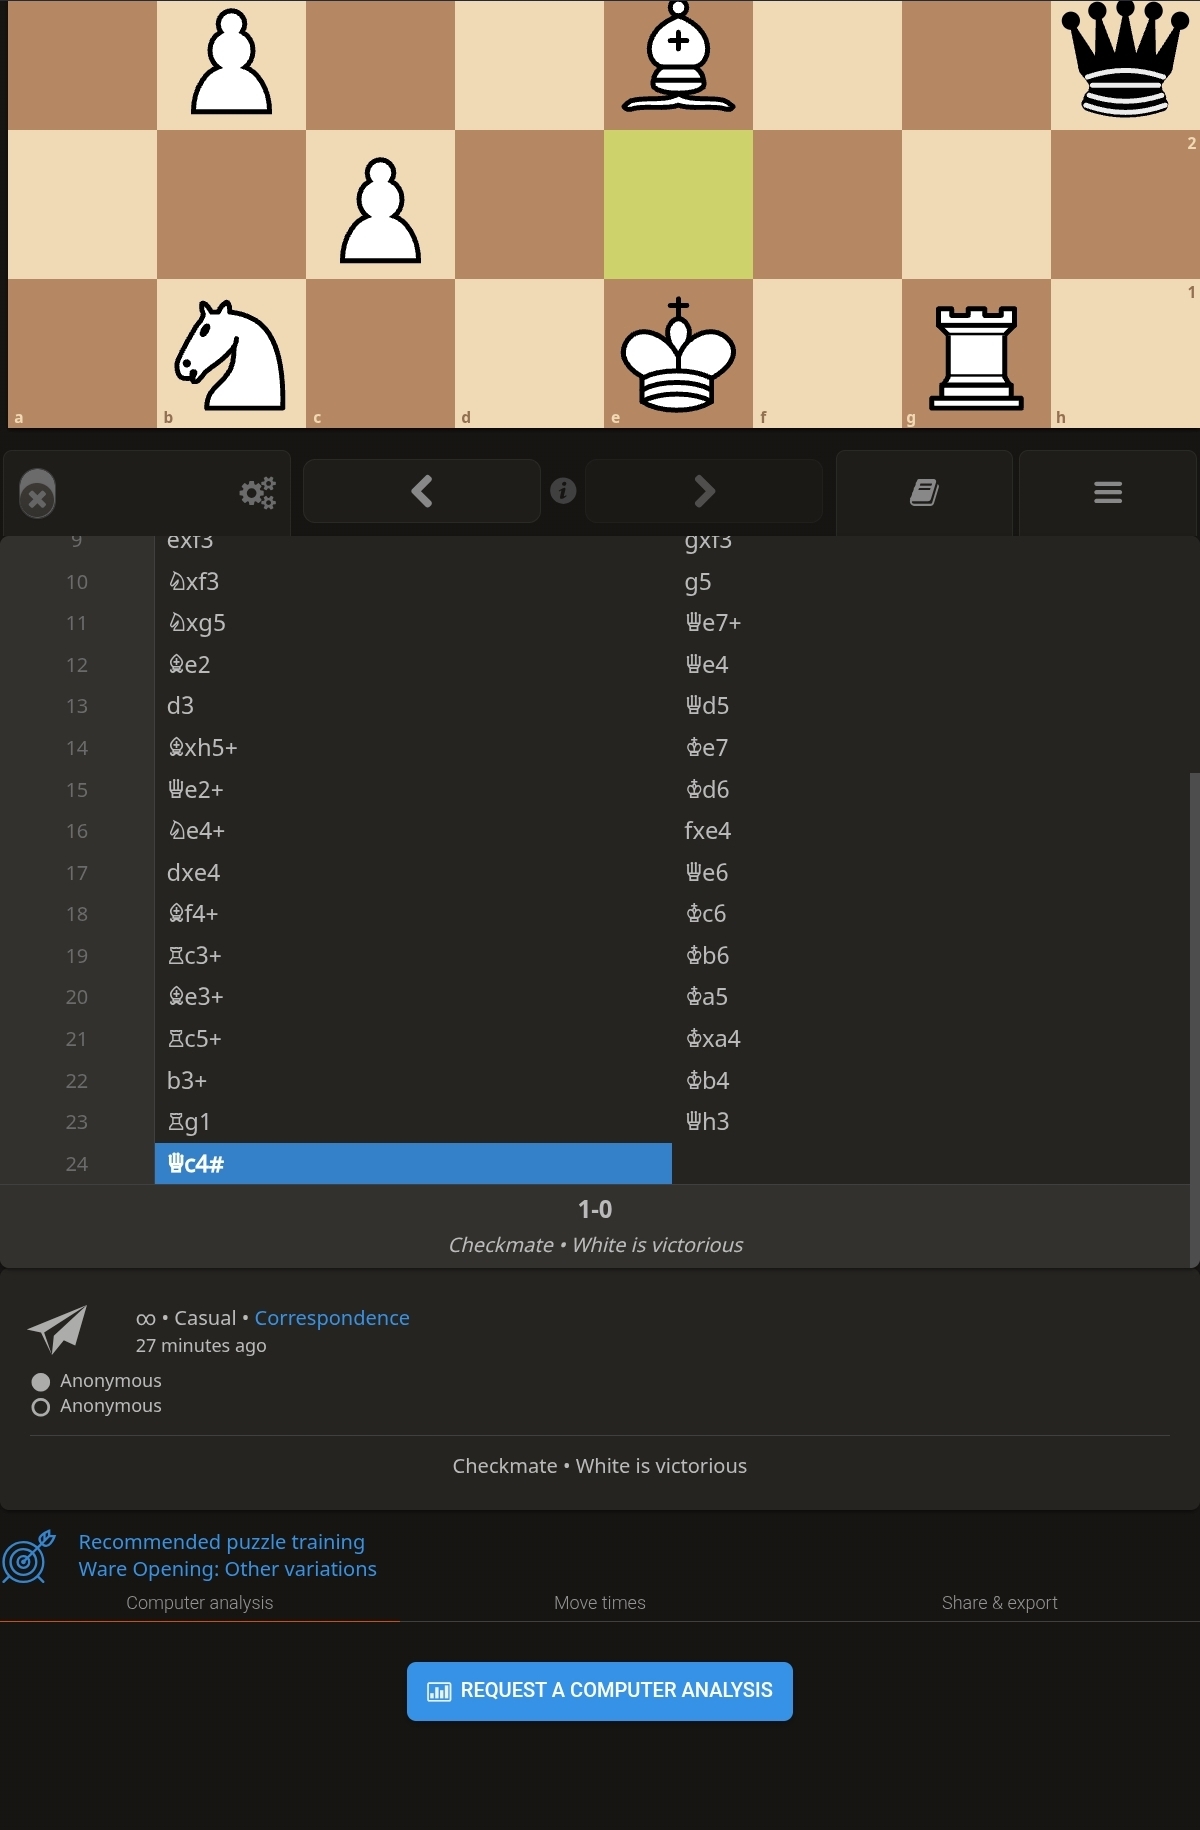Click the 1-0 result text

pos(595,1209)
